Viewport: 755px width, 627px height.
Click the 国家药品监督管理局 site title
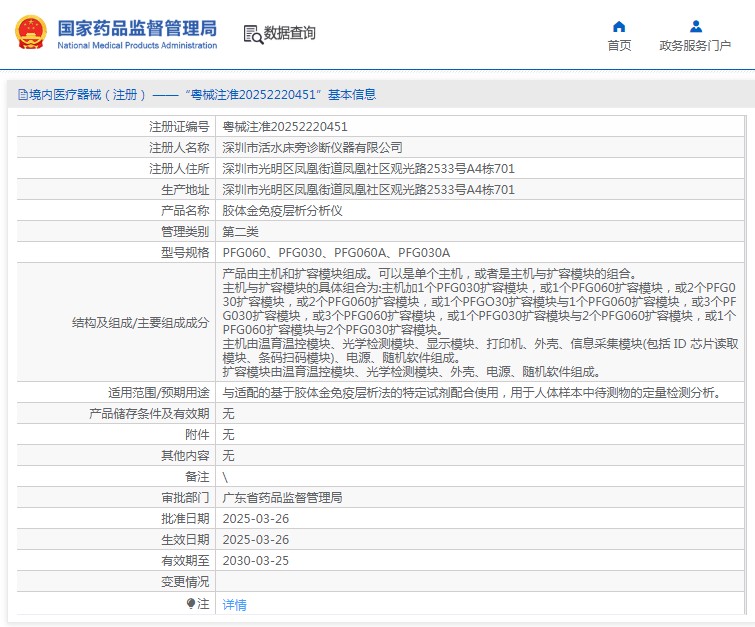137,27
